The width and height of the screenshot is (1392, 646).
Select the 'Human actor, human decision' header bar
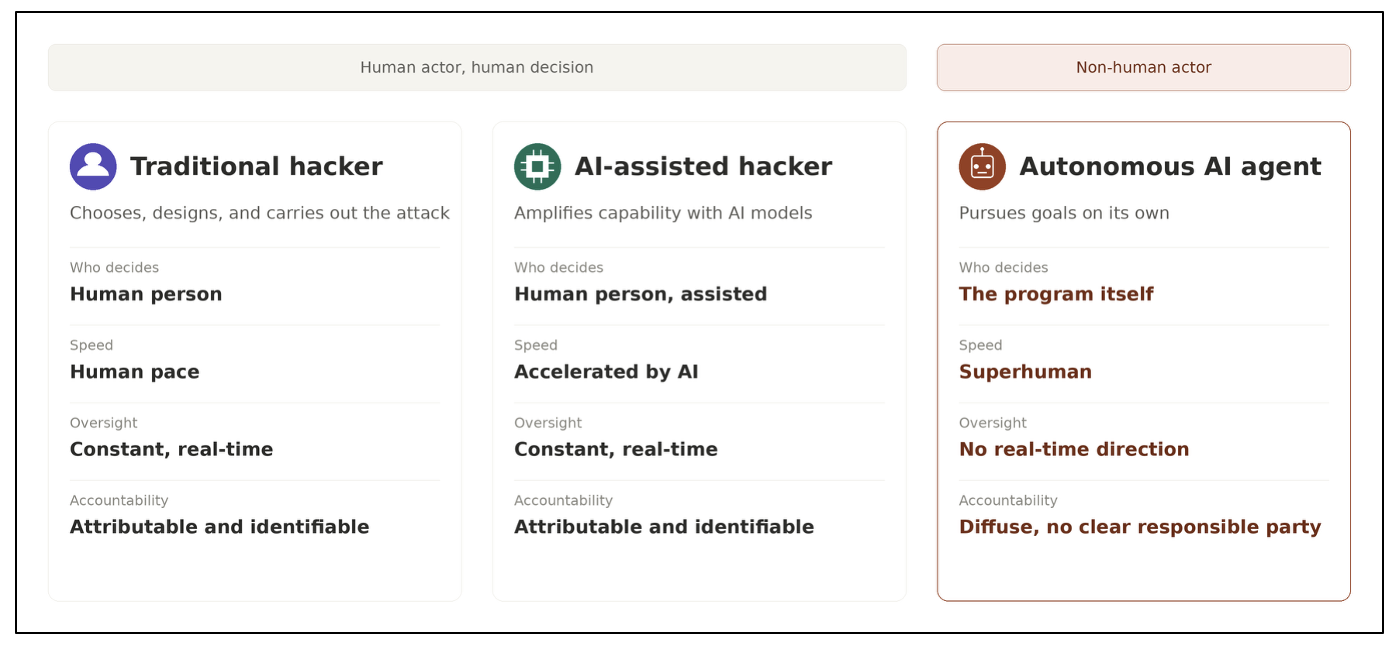[477, 67]
